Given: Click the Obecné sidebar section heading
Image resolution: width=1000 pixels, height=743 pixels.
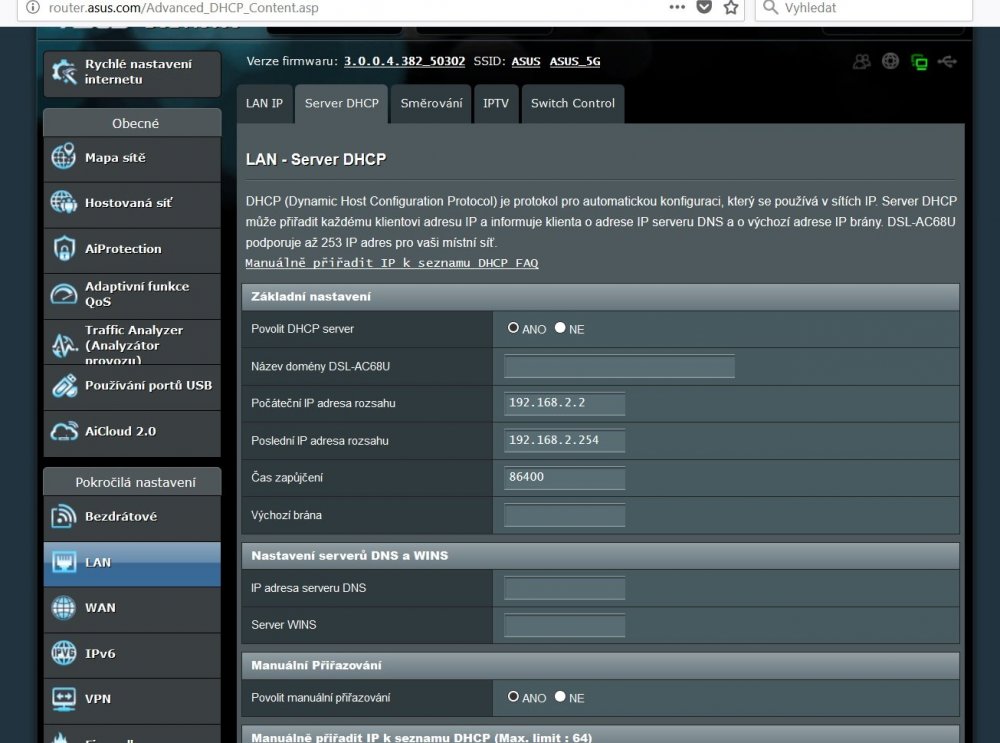Looking at the screenshot, I should click(x=132, y=123).
